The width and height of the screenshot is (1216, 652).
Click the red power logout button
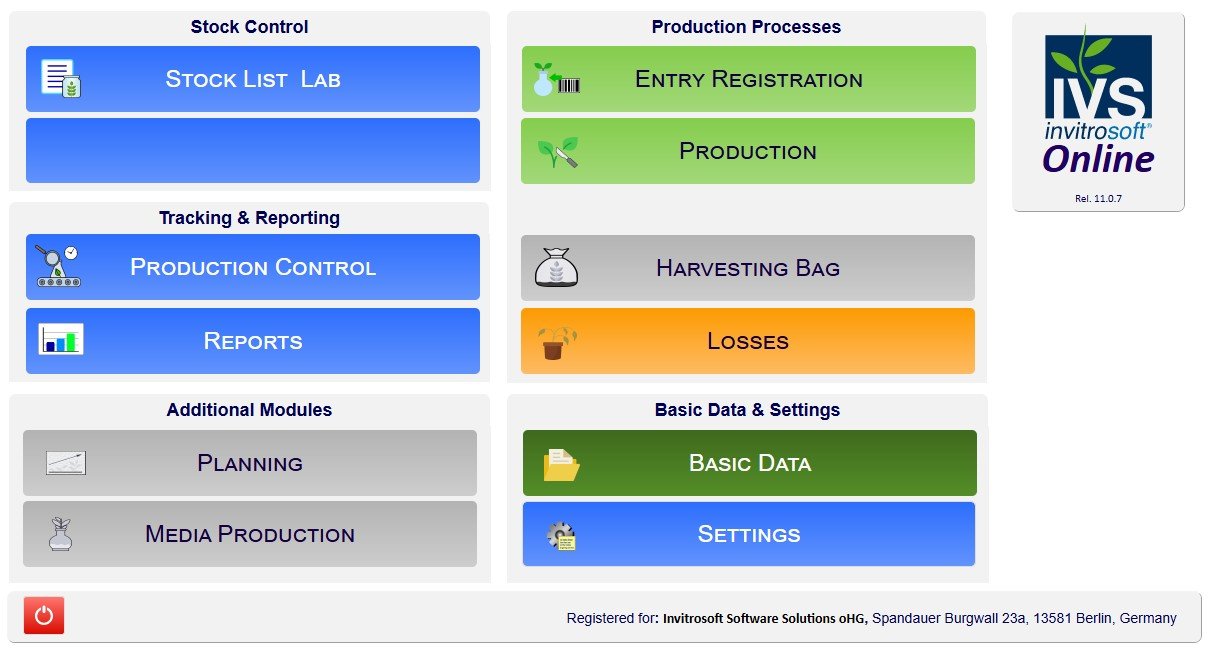coord(43,616)
